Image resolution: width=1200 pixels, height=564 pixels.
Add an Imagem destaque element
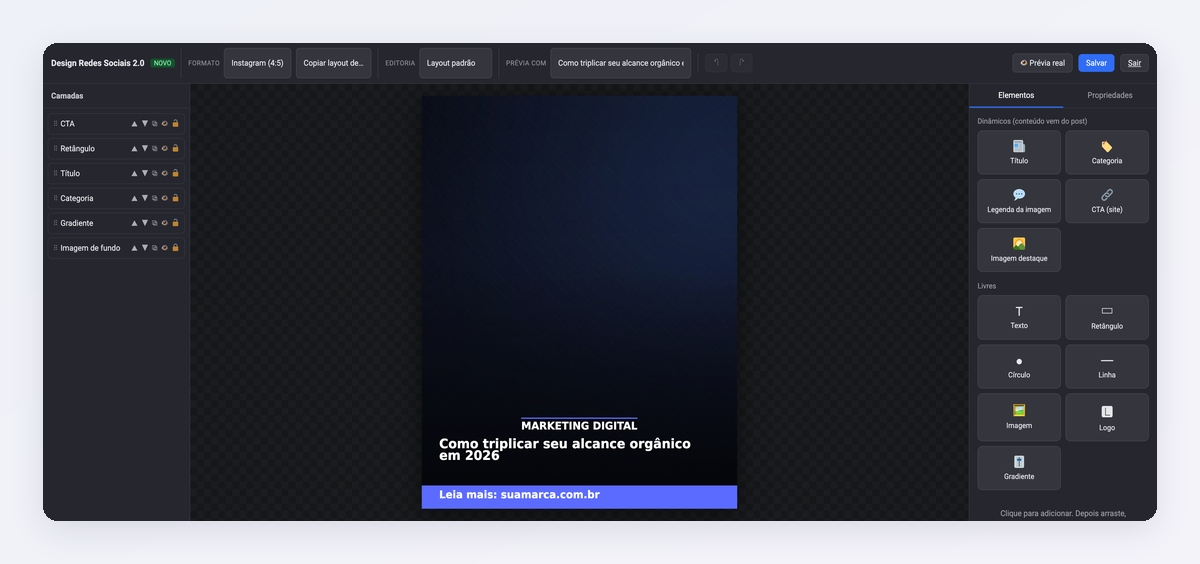click(1019, 250)
